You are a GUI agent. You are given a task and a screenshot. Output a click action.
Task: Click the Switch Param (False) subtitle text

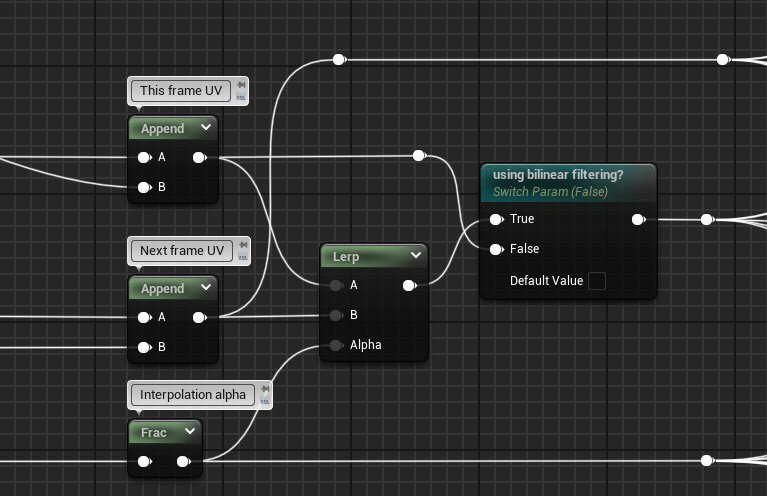pos(550,192)
